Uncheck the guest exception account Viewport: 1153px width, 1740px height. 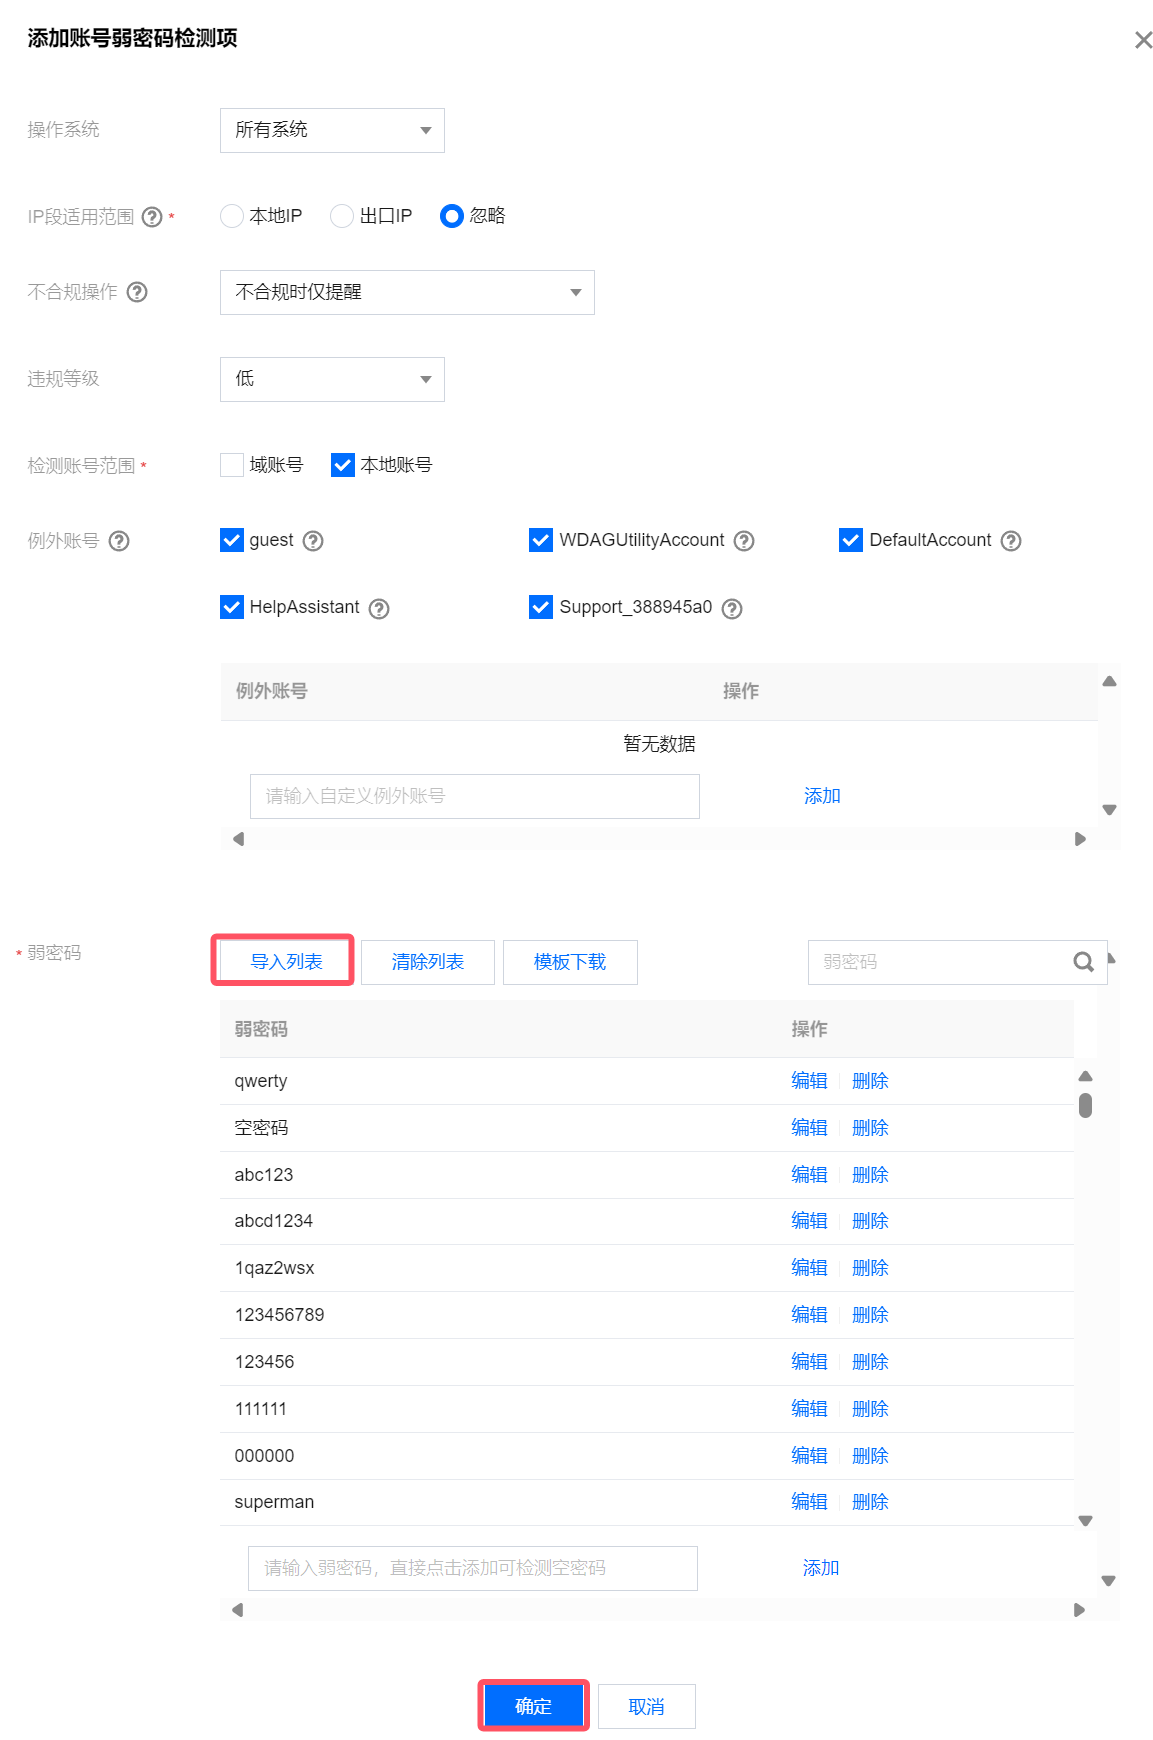232,540
